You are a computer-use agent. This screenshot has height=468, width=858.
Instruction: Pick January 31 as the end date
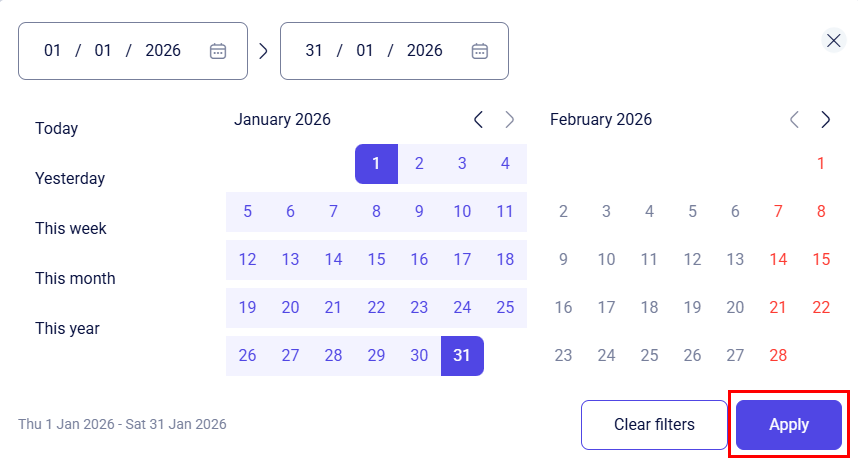[x=461, y=355]
